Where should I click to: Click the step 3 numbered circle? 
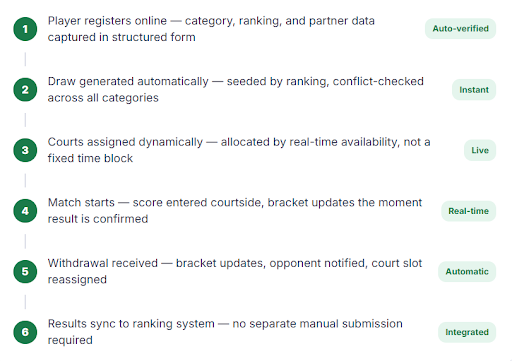(x=25, y=150)
